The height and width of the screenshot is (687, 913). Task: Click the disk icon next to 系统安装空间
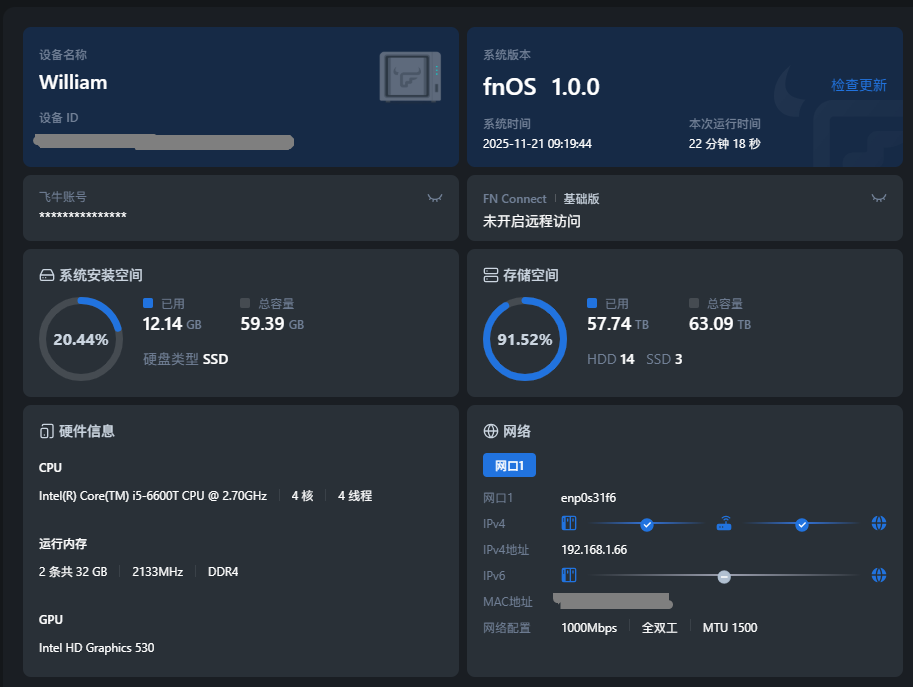point(46,275)
